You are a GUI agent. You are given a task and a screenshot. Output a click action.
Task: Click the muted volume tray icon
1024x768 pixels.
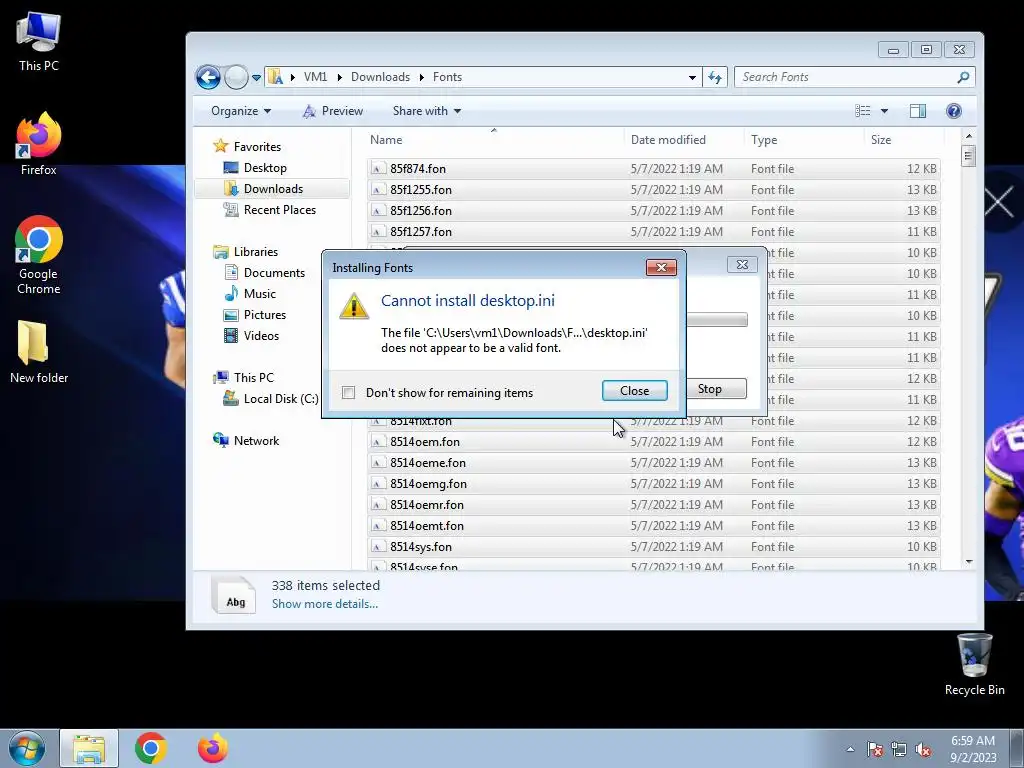pyautogui.click(x=923, y=750)
